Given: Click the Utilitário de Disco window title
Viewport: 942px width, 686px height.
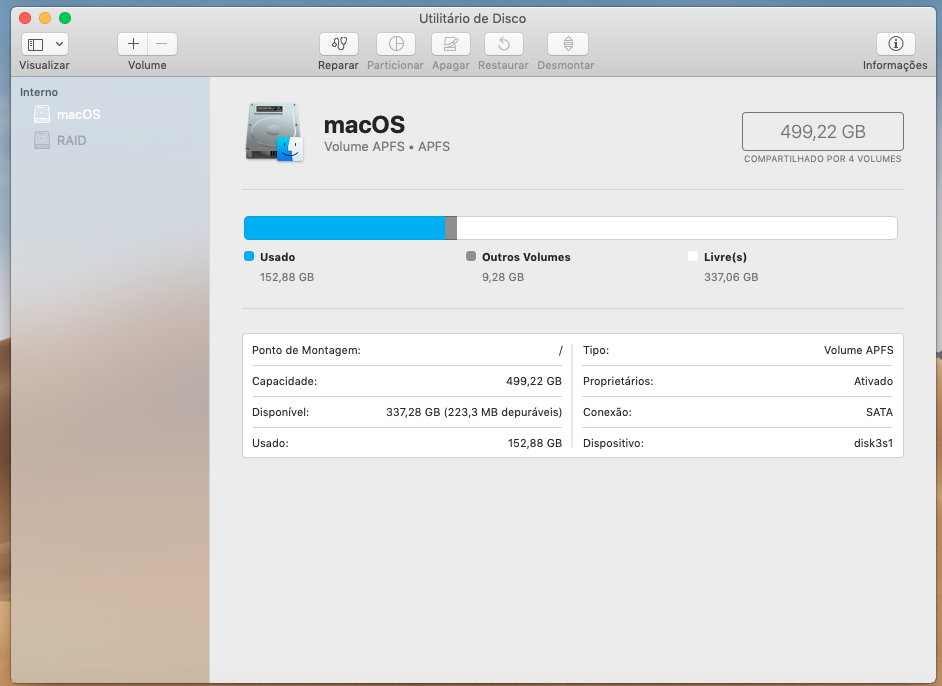Looking at the screenshot, I should tap(472, 19).
